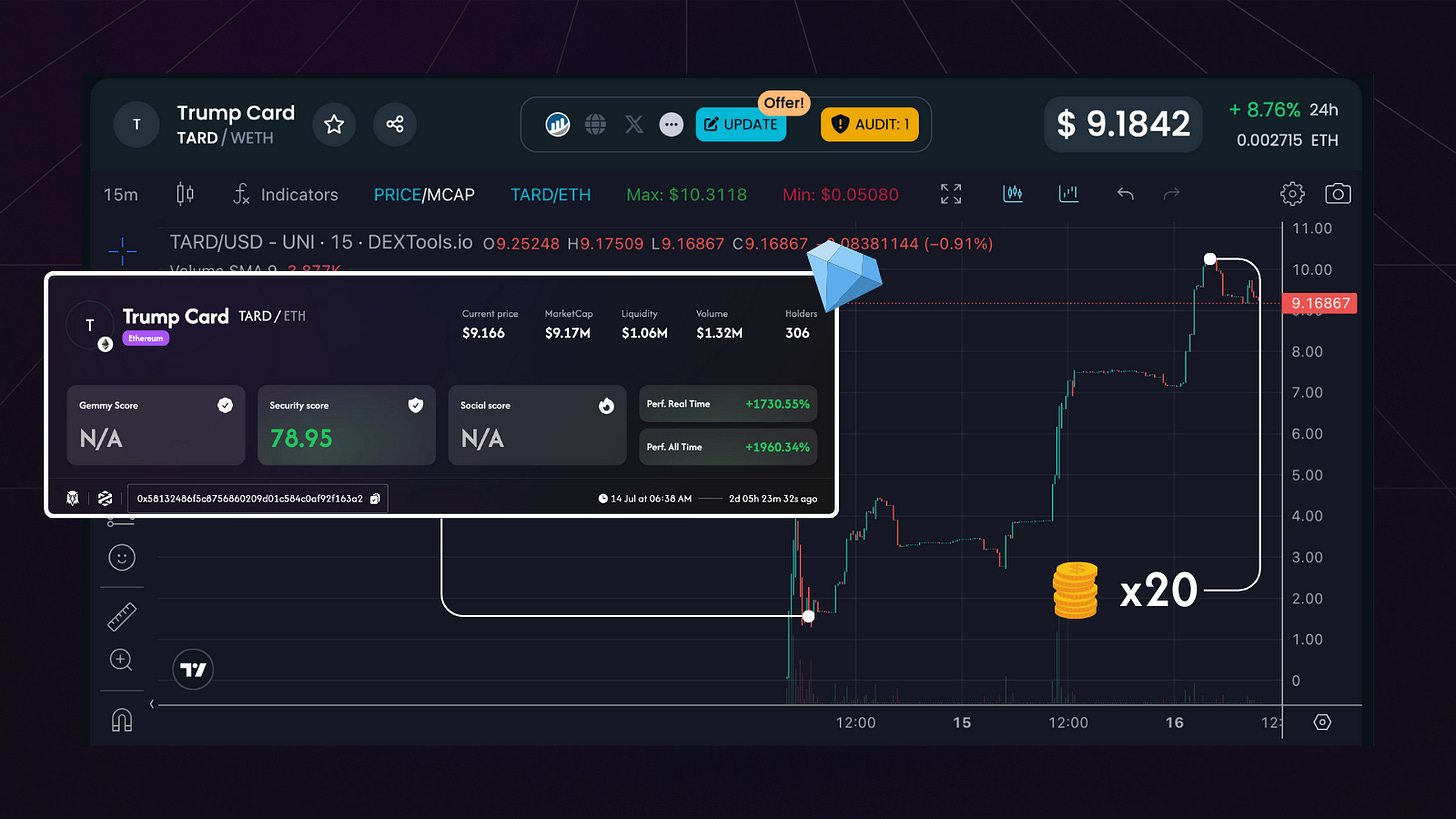Redo the last chart action

[x=1172, y=194]
